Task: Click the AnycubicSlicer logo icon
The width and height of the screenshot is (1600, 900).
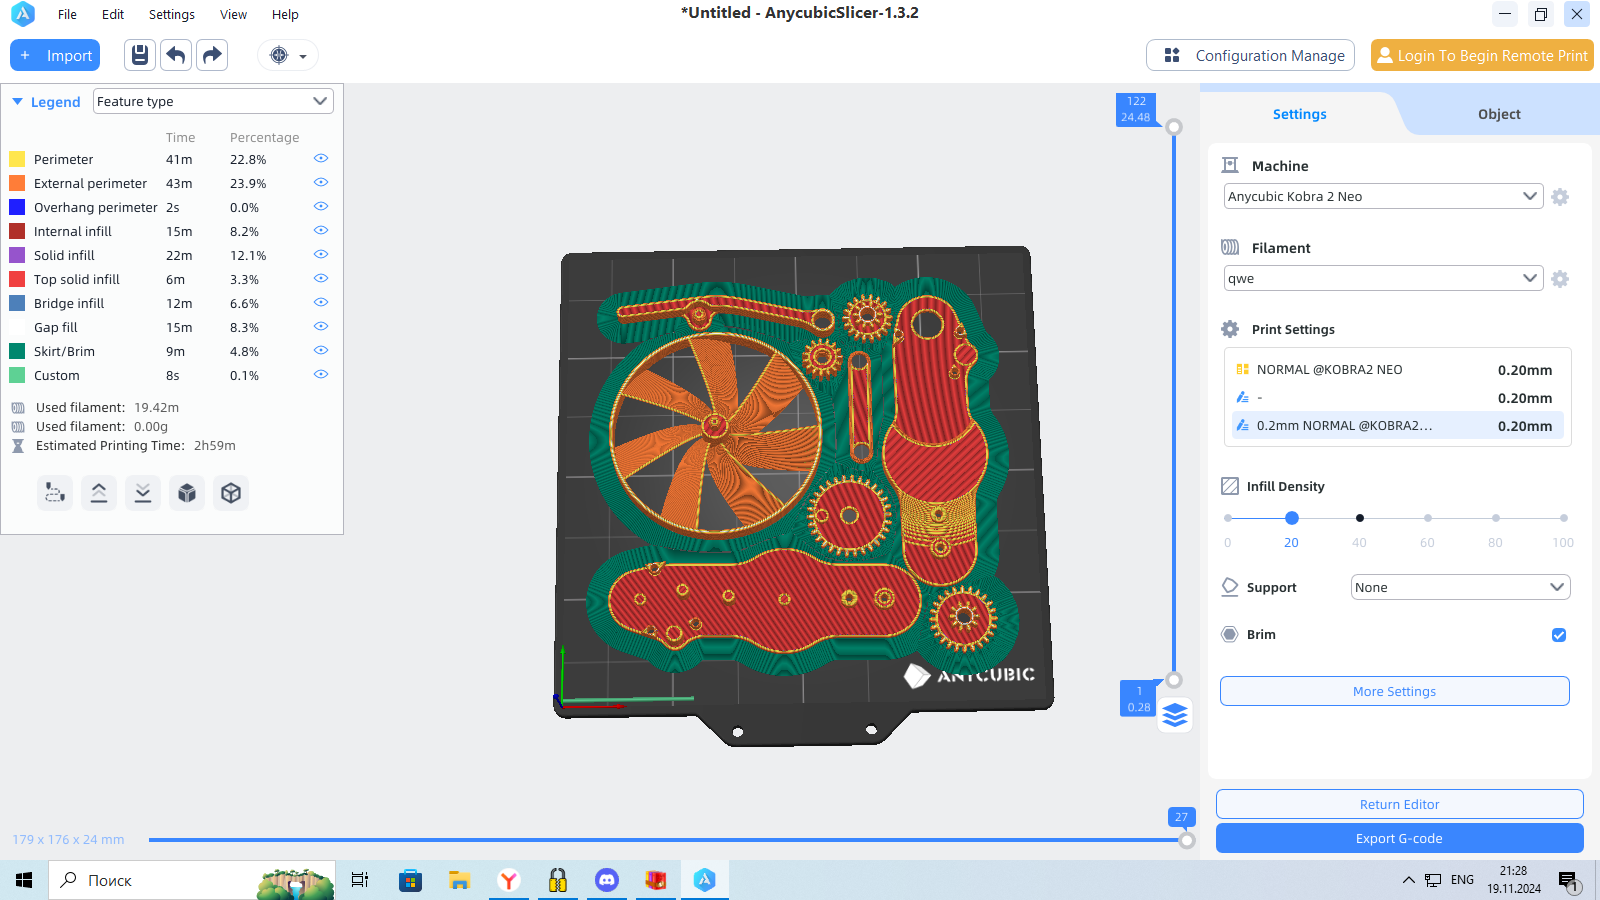Action: pos(22,14)
